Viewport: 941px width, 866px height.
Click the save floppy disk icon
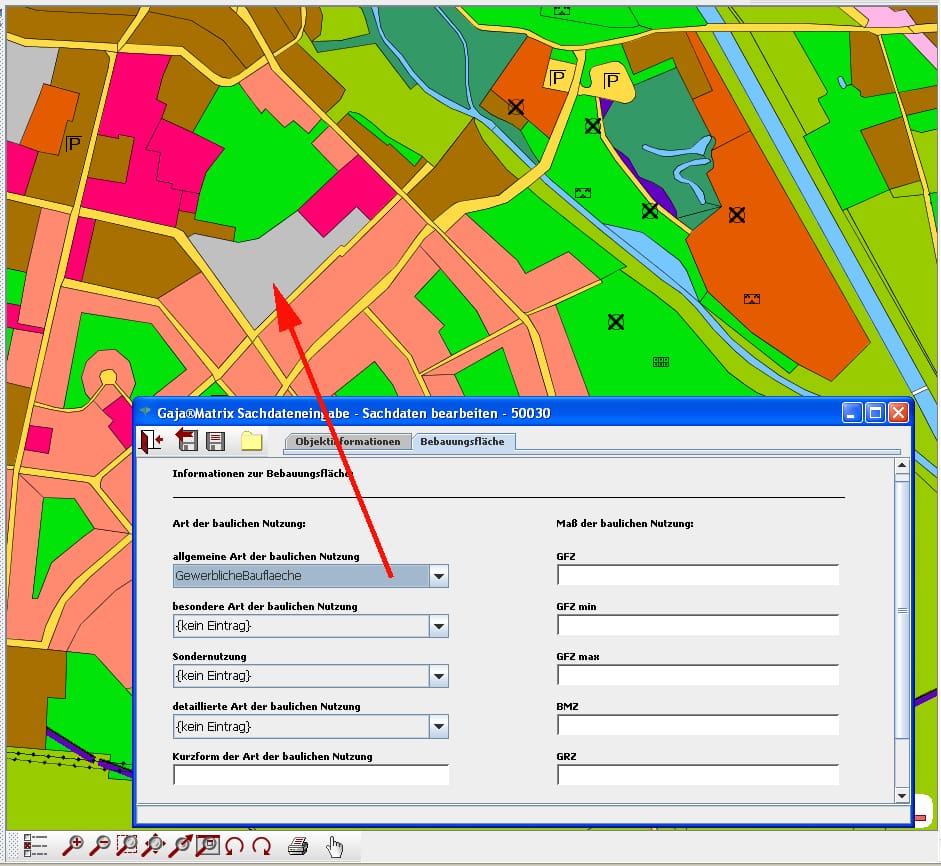pos(214,441)
